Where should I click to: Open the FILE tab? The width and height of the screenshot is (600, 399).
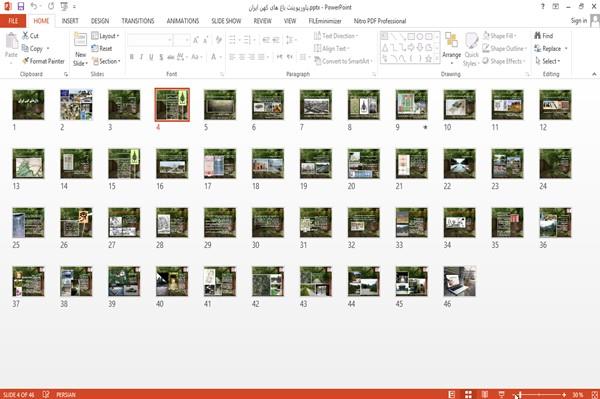tap(13, 21)
